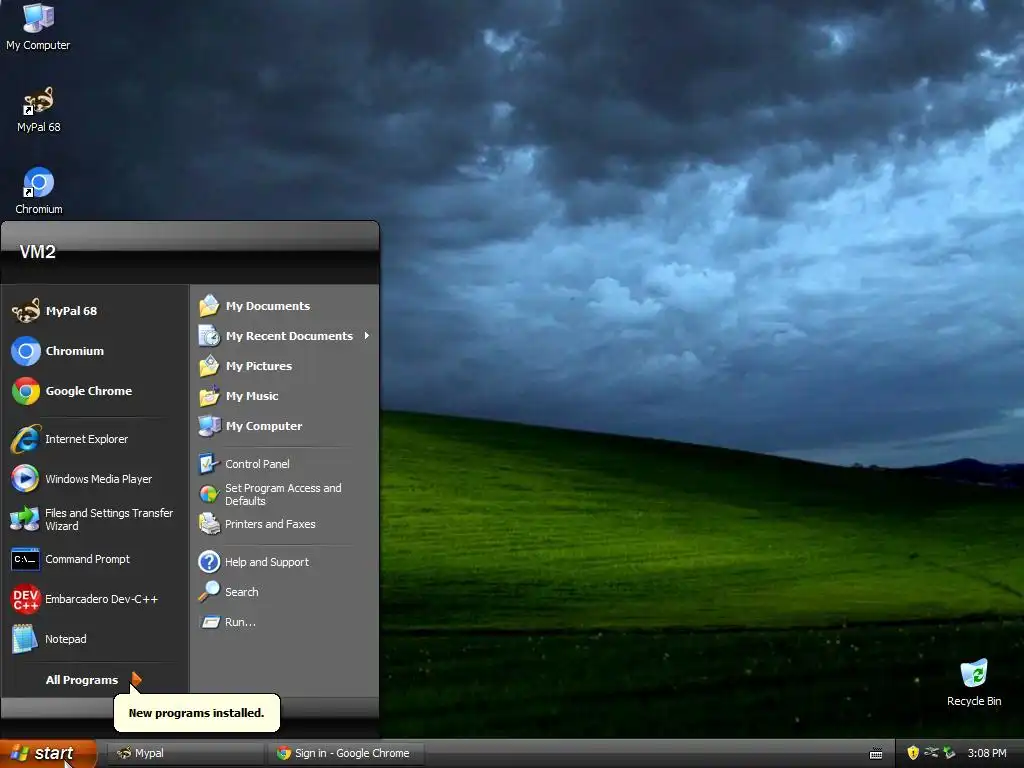Click Google Chrome icon in Start menu
1024x768 pixels.
tap(25, 391)
